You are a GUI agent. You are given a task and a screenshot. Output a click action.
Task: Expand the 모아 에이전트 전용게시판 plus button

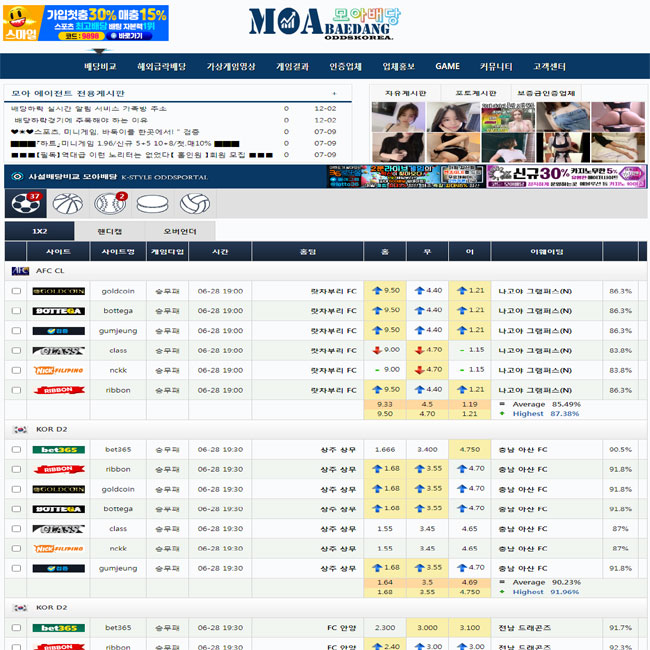(334, 94)
